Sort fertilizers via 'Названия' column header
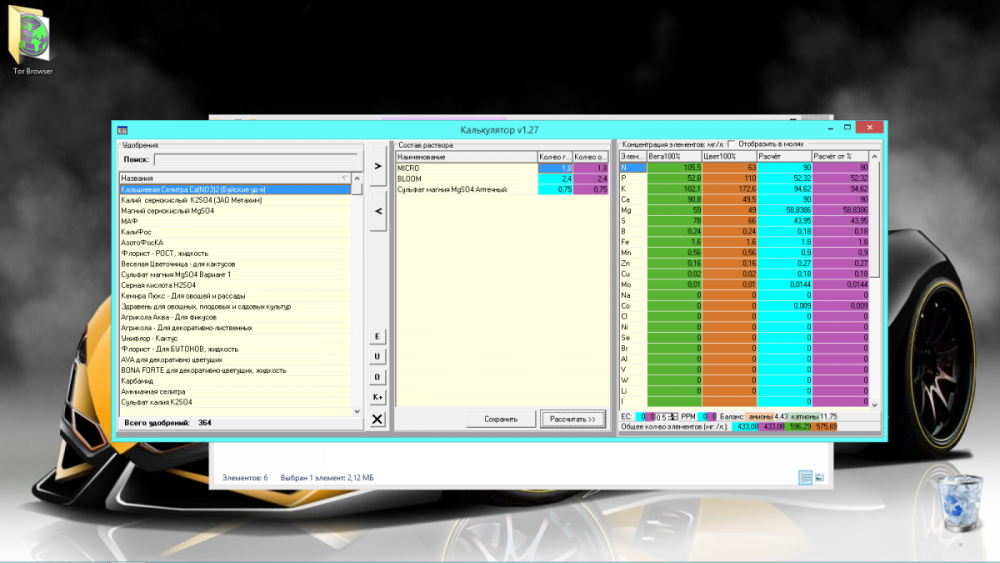 pyautogui.click(x=235, y=179)
